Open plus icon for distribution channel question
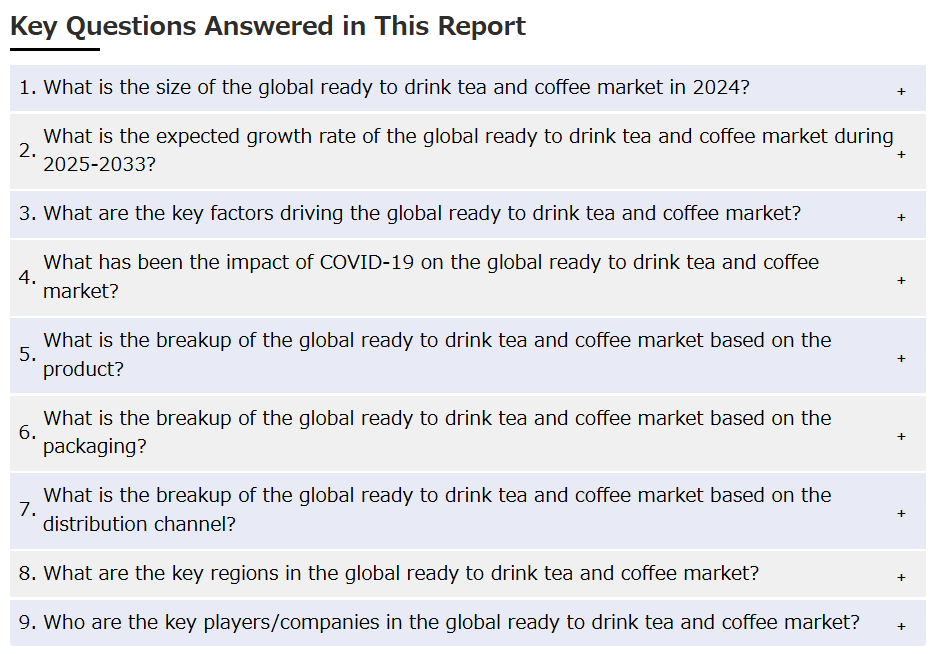This screenshot has height=654, width=935. tap(901, 513)
